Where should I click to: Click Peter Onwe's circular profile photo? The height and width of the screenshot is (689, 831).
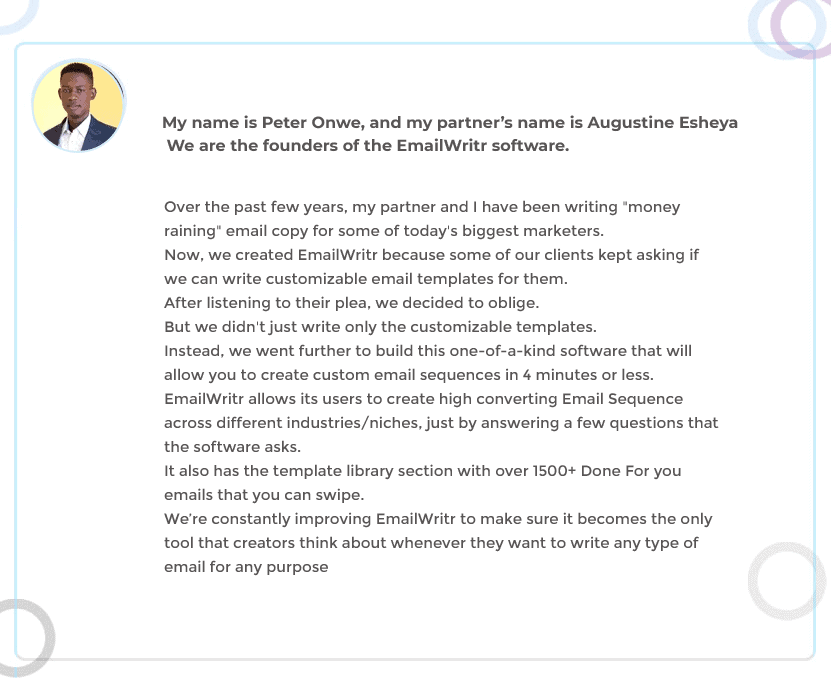(x=79, y=106)
